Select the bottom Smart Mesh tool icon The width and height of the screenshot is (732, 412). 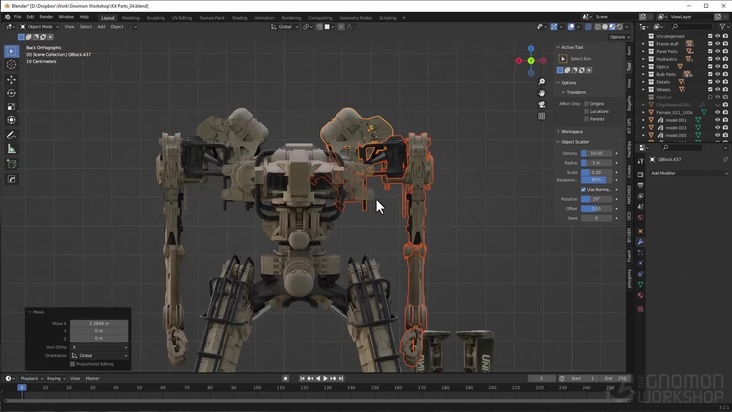click(12, 179)
